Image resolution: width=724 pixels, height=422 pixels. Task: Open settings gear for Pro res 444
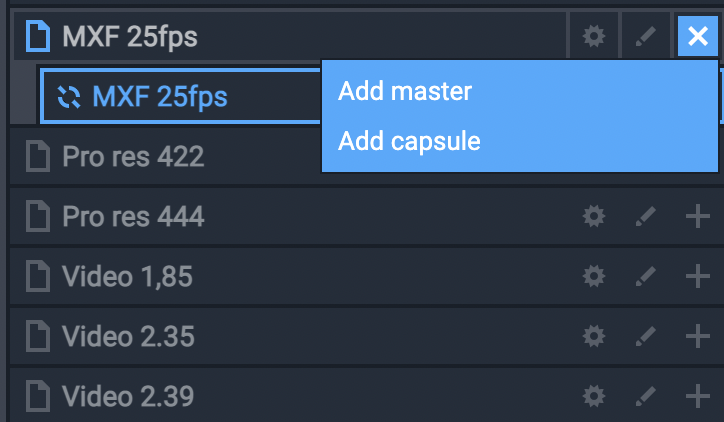point(594,216)
